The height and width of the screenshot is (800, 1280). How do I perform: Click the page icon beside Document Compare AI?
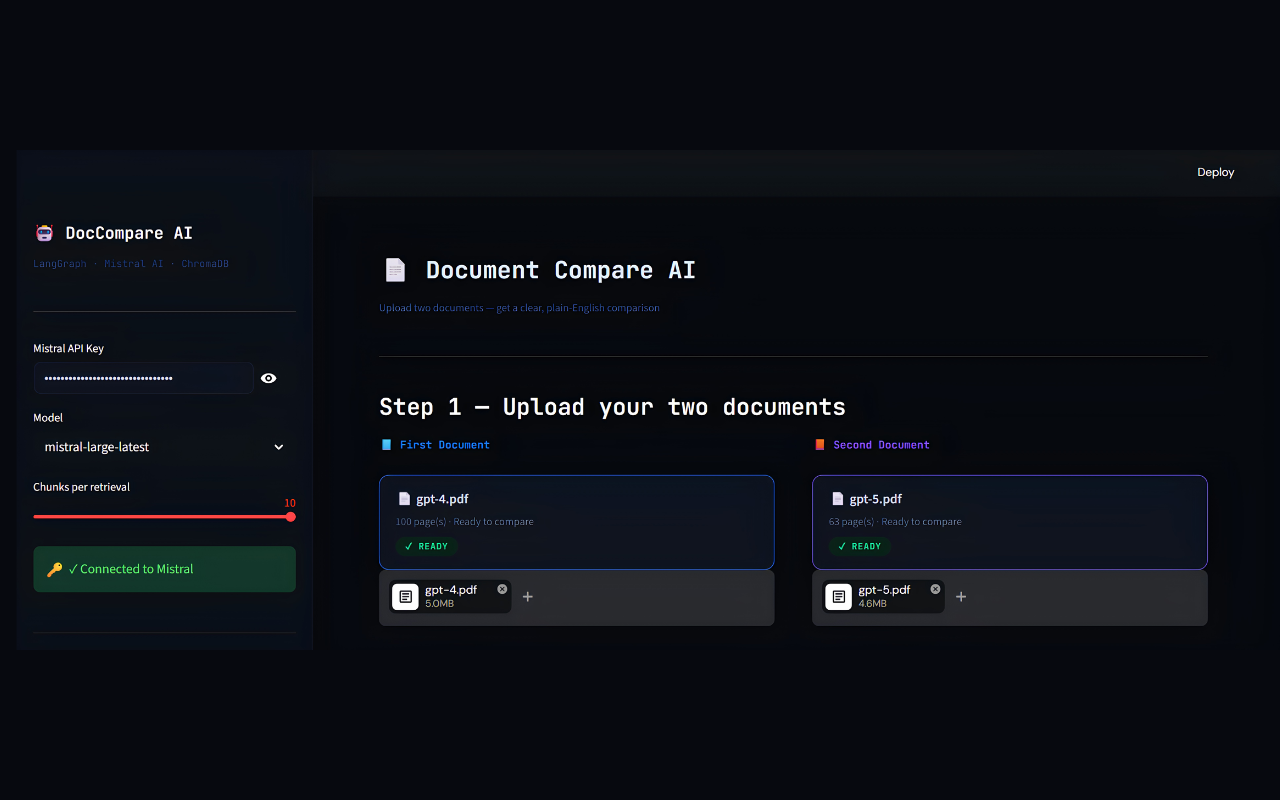[396, 270]
